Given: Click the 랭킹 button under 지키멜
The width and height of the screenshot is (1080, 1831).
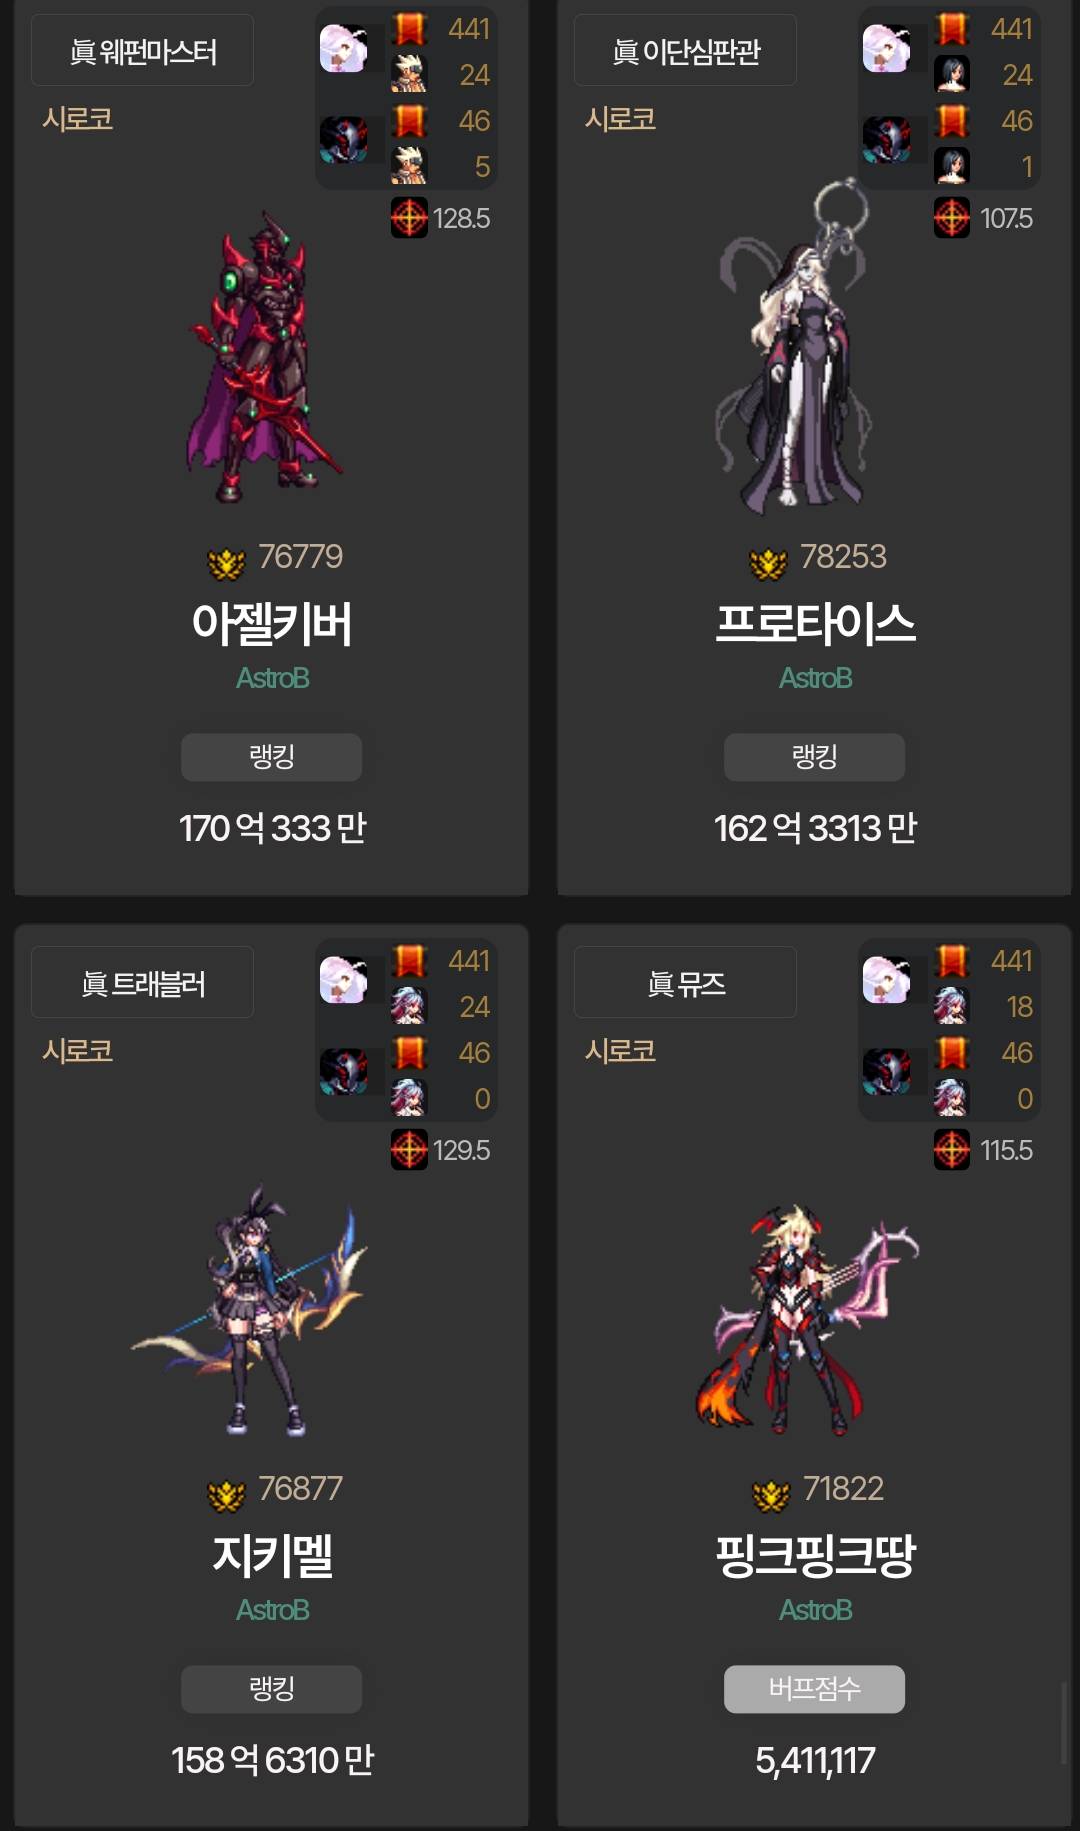Looking at the screenshot, I should tap(271, 1689).
